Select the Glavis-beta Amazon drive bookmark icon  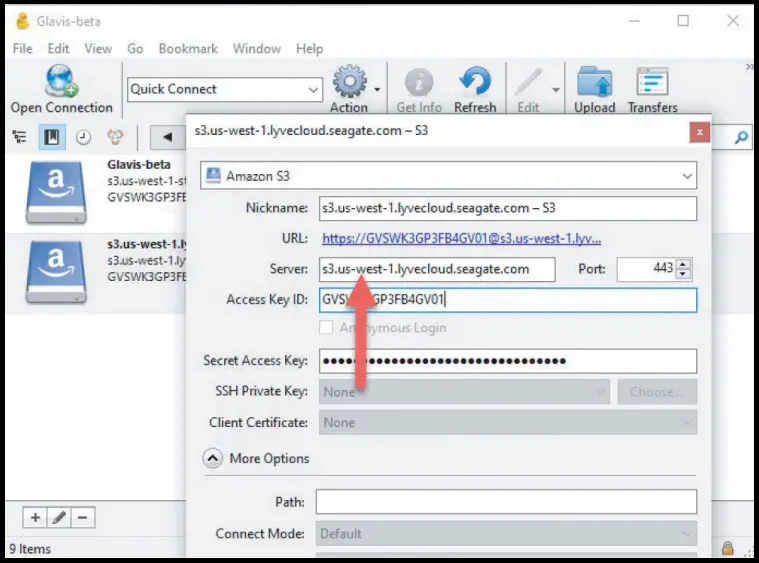tap(56, 192)
